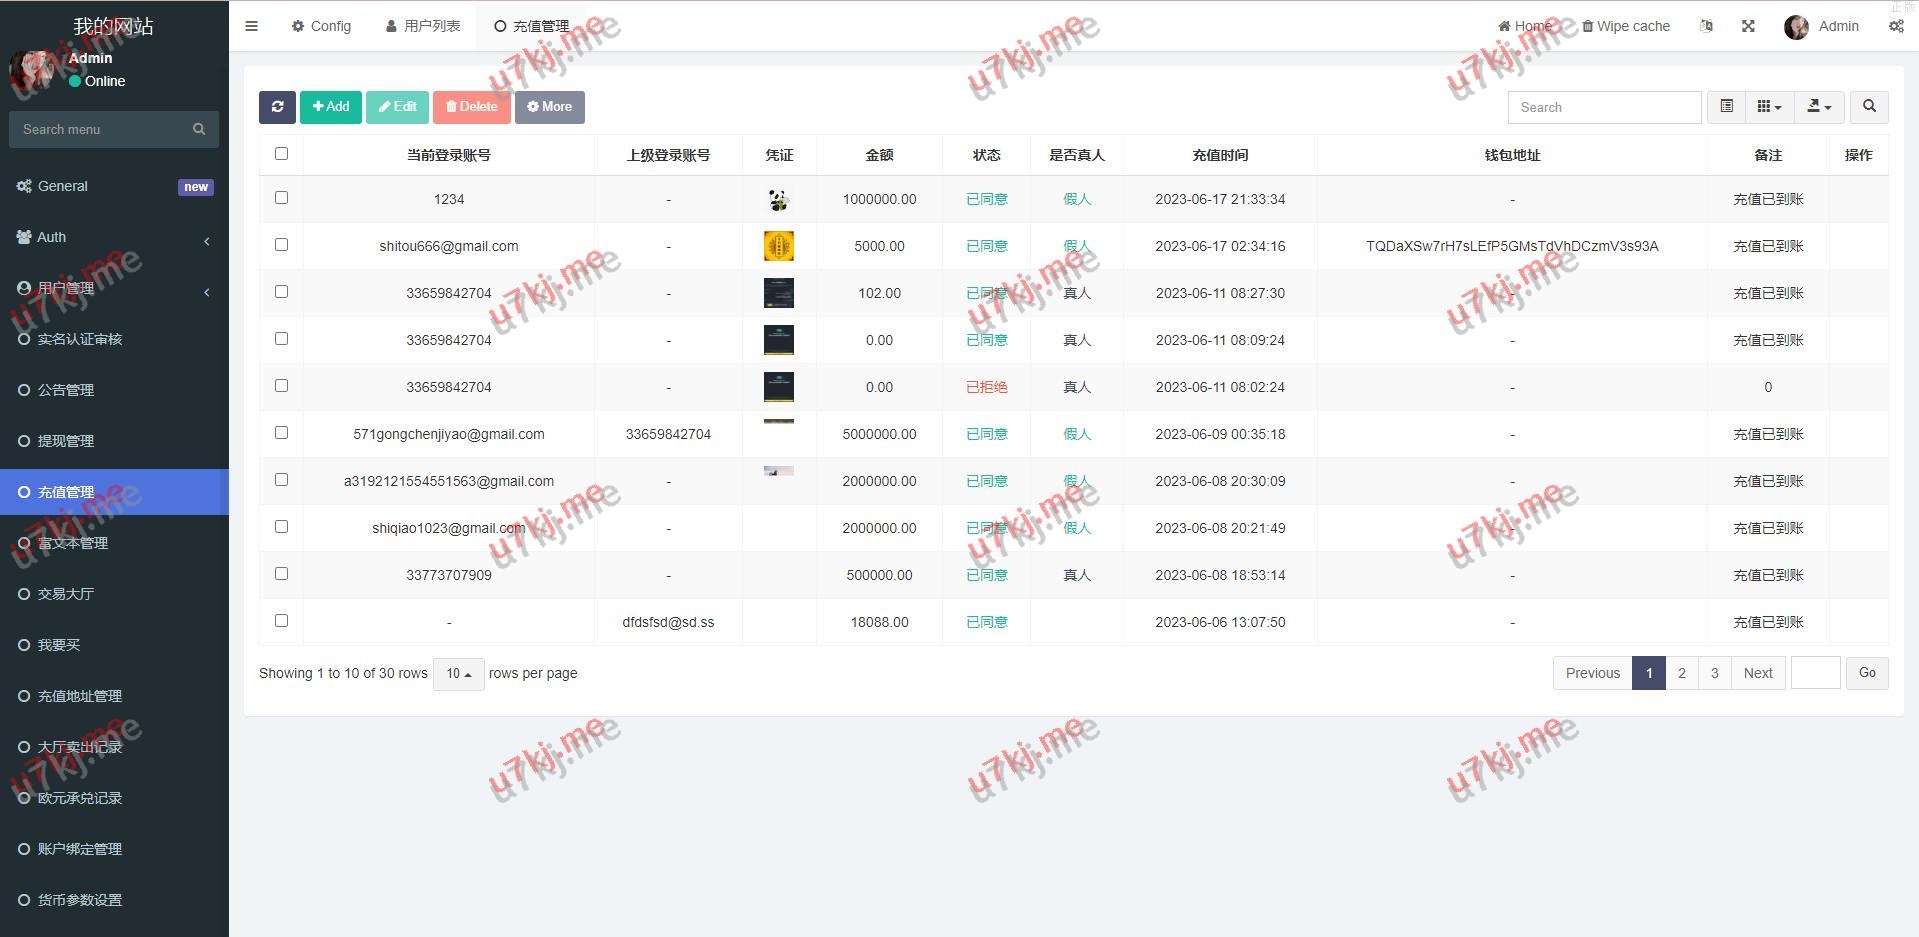Open the columns visibility dropdown
Viewport: 1919px width, 937px height.
pyautogui.click(x=1769, y=107)
